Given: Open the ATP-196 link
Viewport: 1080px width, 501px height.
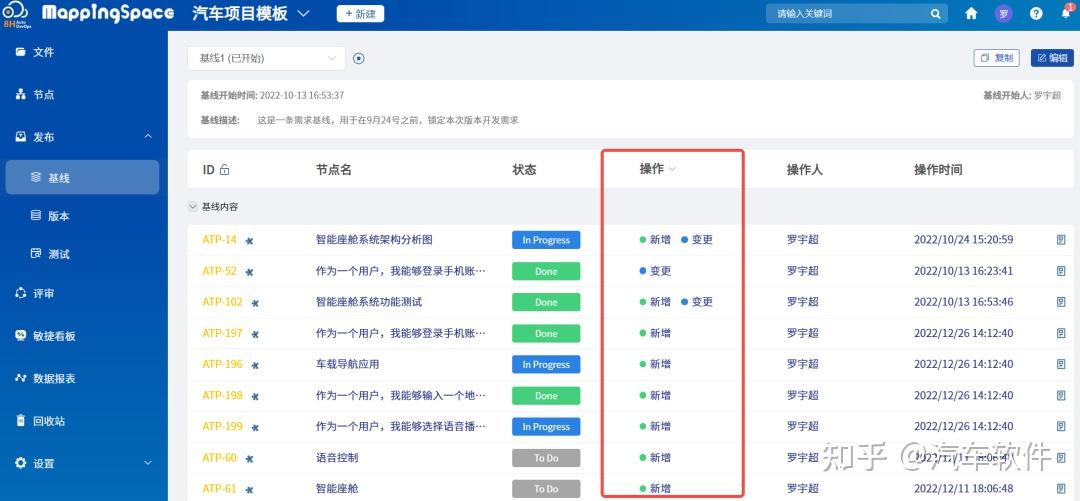Looking at the screenshot, I should pyautogui.click(x=222, y=364).
